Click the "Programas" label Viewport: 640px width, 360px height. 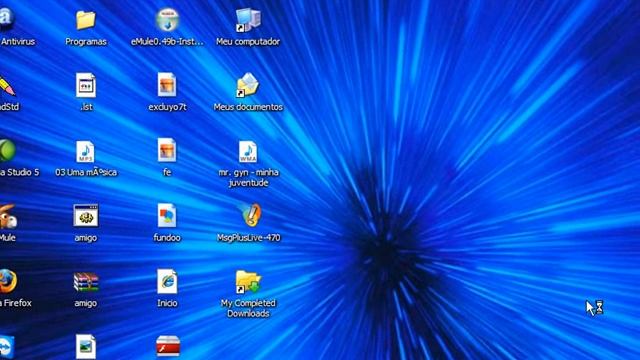click(x=86, y=42)
